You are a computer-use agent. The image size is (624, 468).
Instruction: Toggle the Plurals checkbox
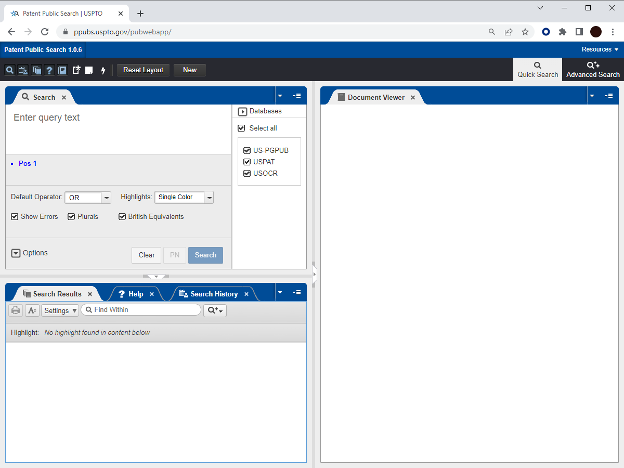[71, 216]
